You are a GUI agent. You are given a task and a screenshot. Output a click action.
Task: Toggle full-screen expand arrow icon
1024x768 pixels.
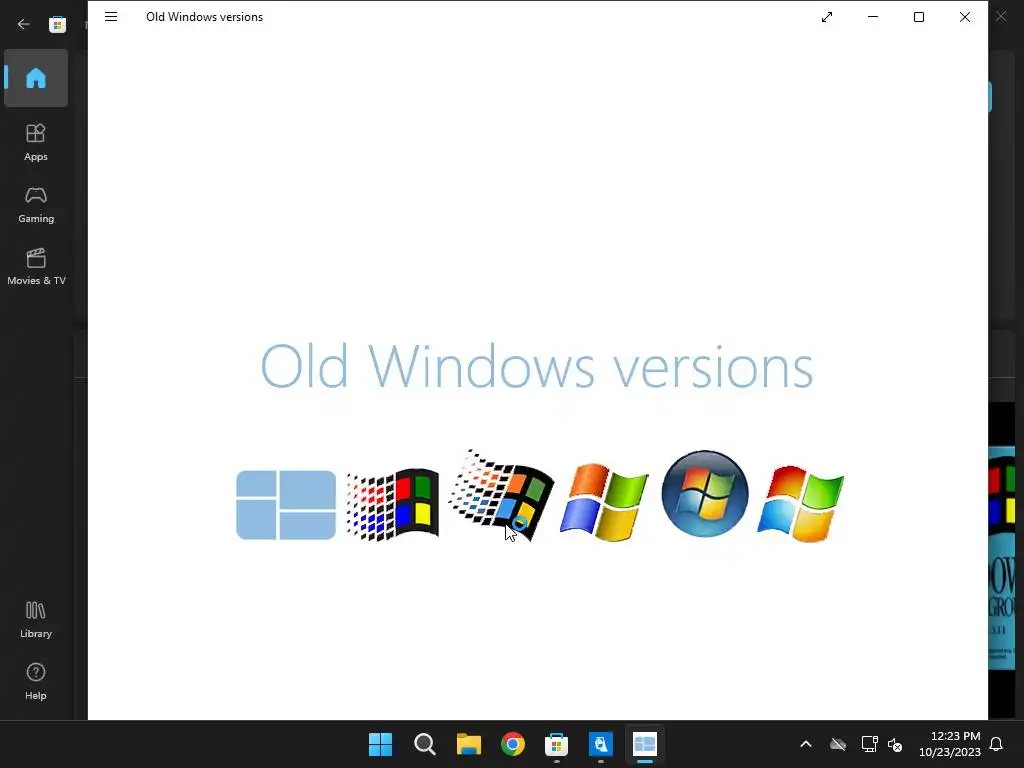point(827,17)
